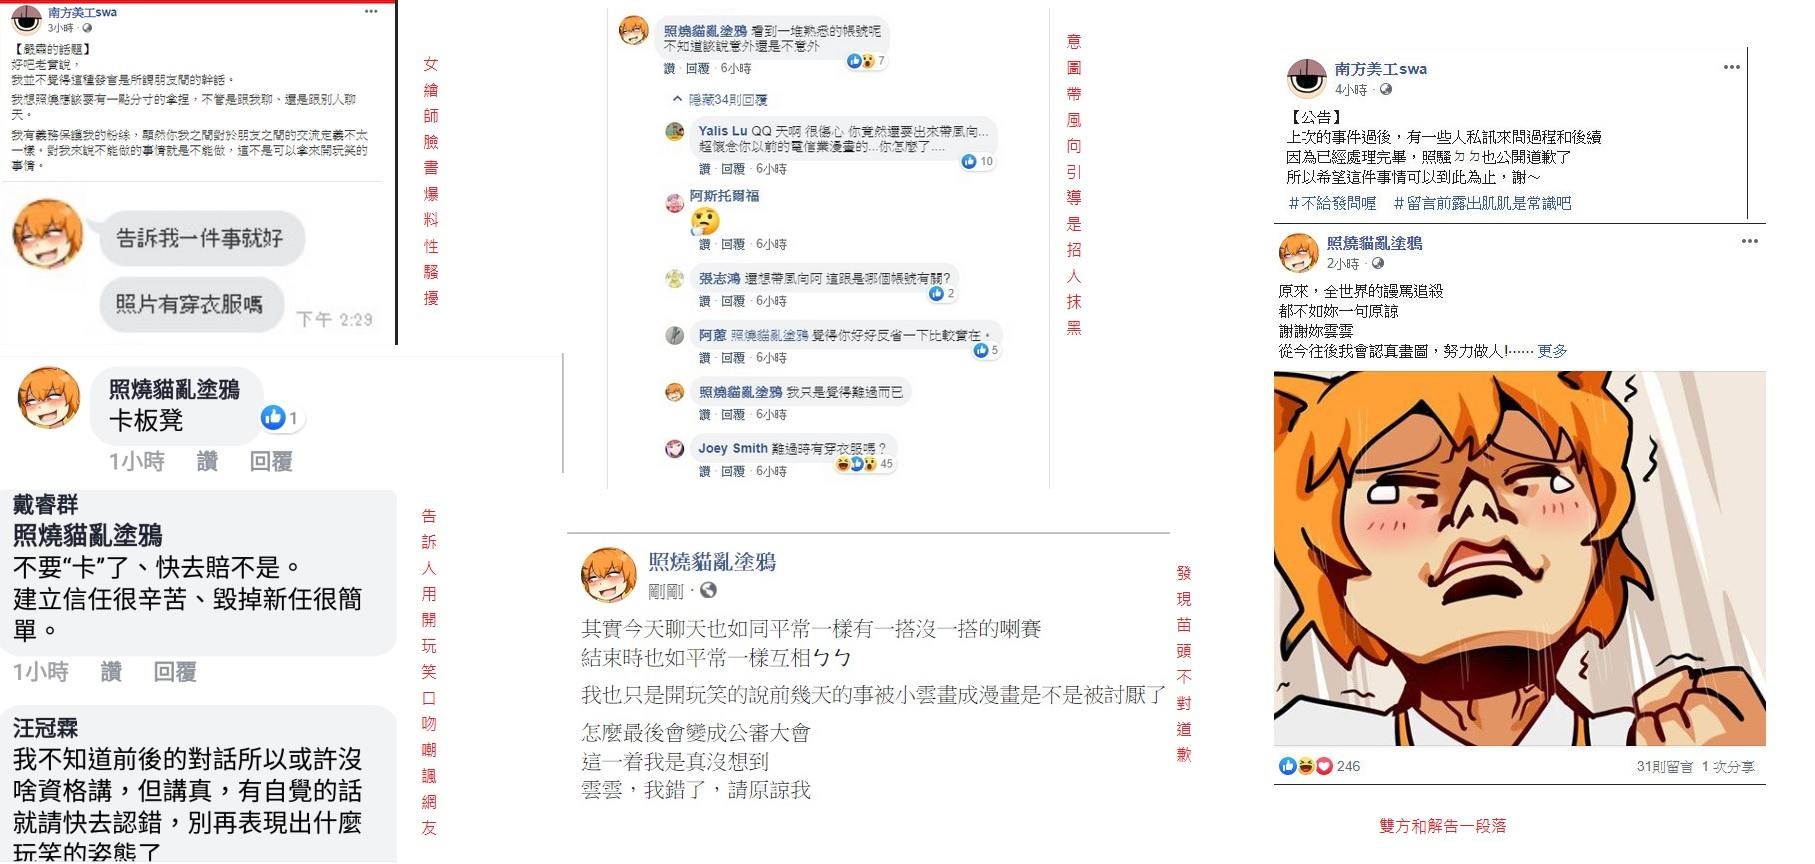Like the 戴睿群 comment with 讚
Screen dimensions: 1815x864
pos(111,672)
